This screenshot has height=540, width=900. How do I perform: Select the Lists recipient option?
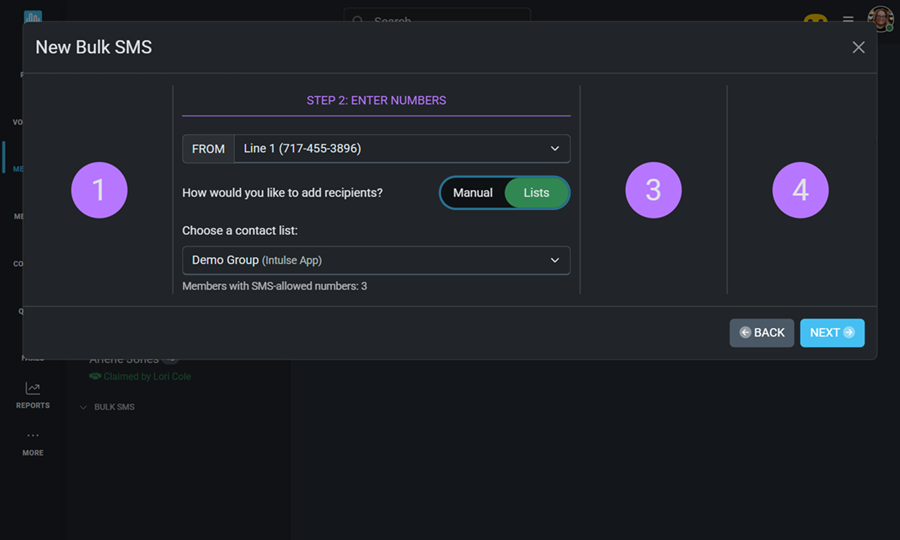click(536, 193)
